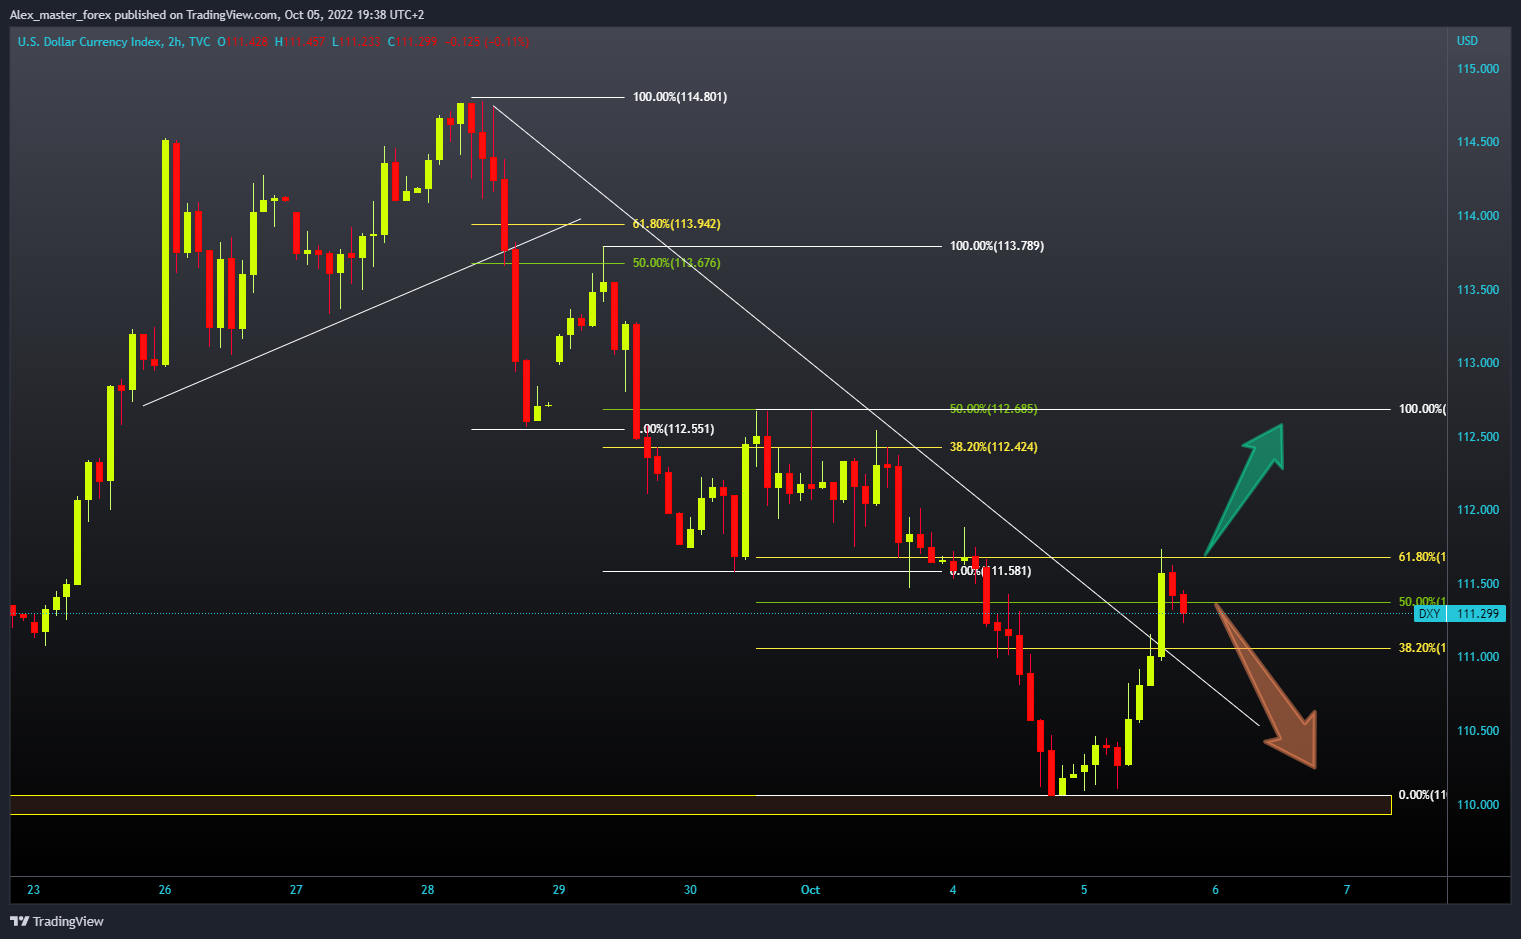Click the high value H111.457
Screen dimensions: 1521x939
point(300,42)
